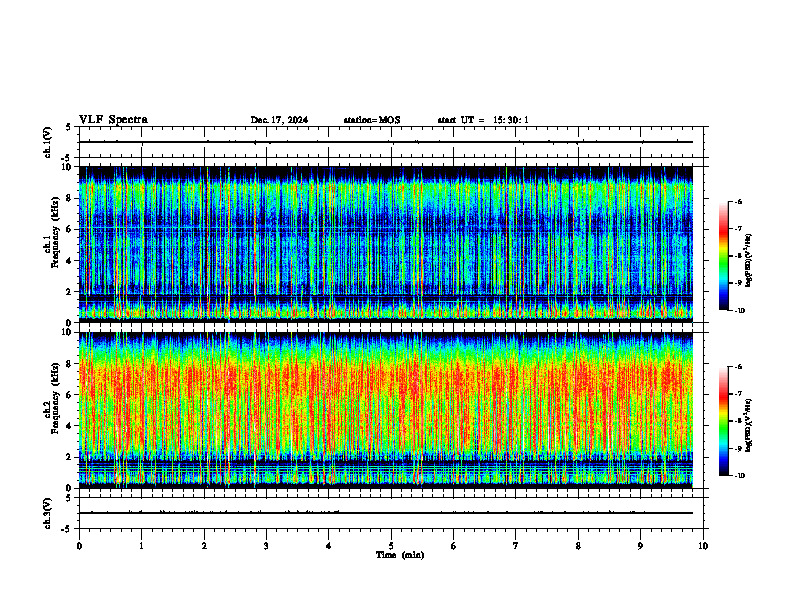The image size is (792, 612).
Task: Select the date text "Dec. 17, 2024"
Action: pos(279,120)
